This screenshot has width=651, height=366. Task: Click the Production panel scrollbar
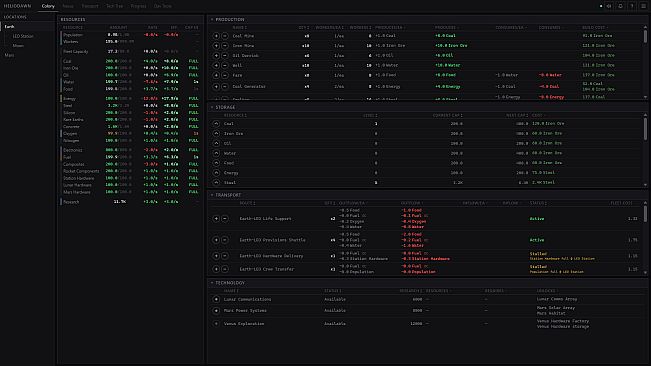point(645,36)
